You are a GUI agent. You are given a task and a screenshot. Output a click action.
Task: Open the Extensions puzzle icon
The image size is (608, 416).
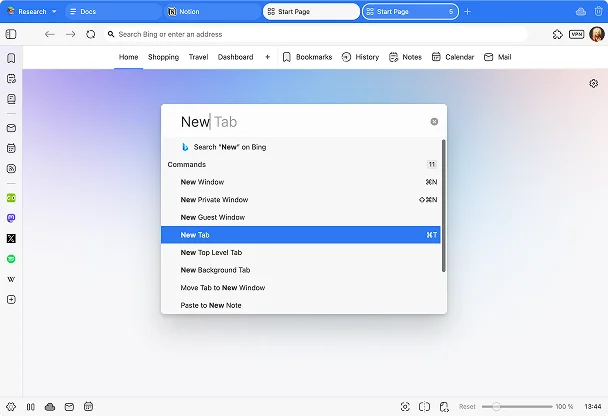click(557, 34)
